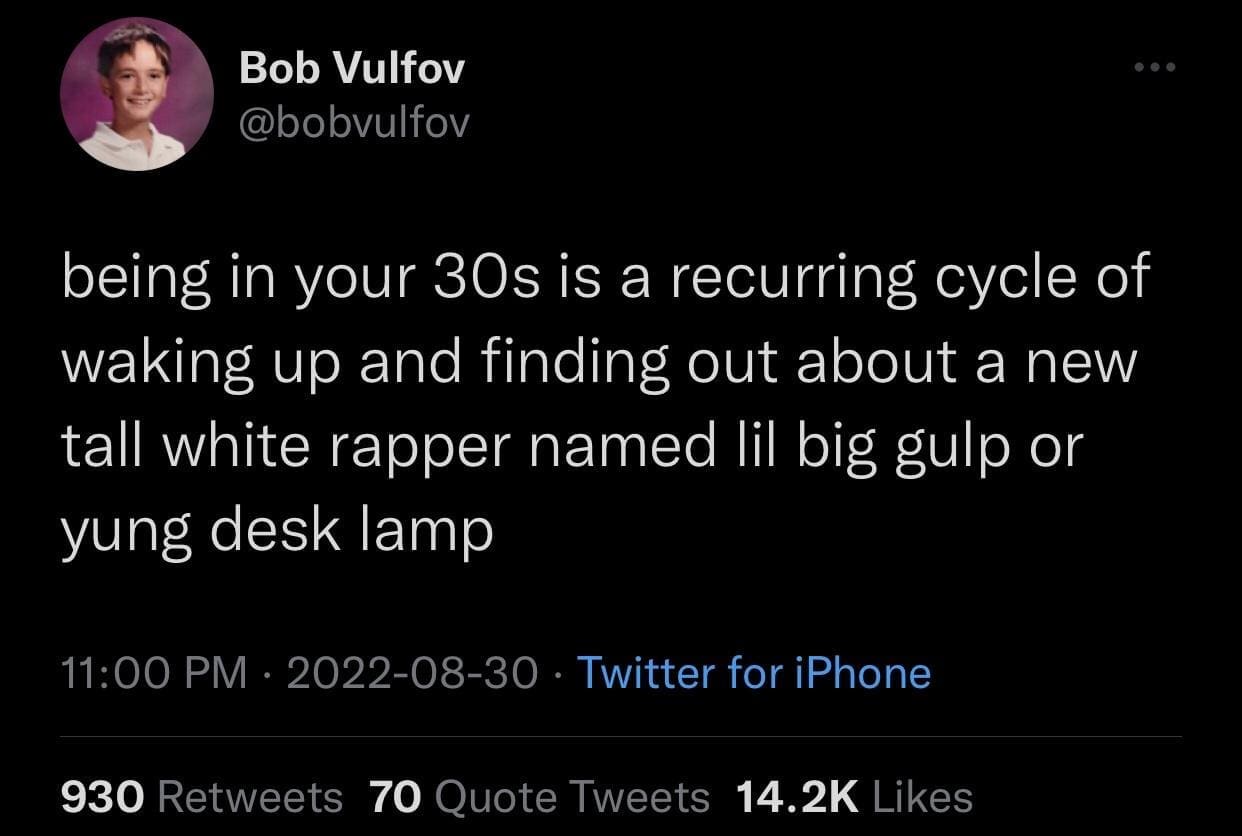Viewport: 1242px width, 836px height.
Task: Click the number 70 before Quote Tweets
Action: 397,797
